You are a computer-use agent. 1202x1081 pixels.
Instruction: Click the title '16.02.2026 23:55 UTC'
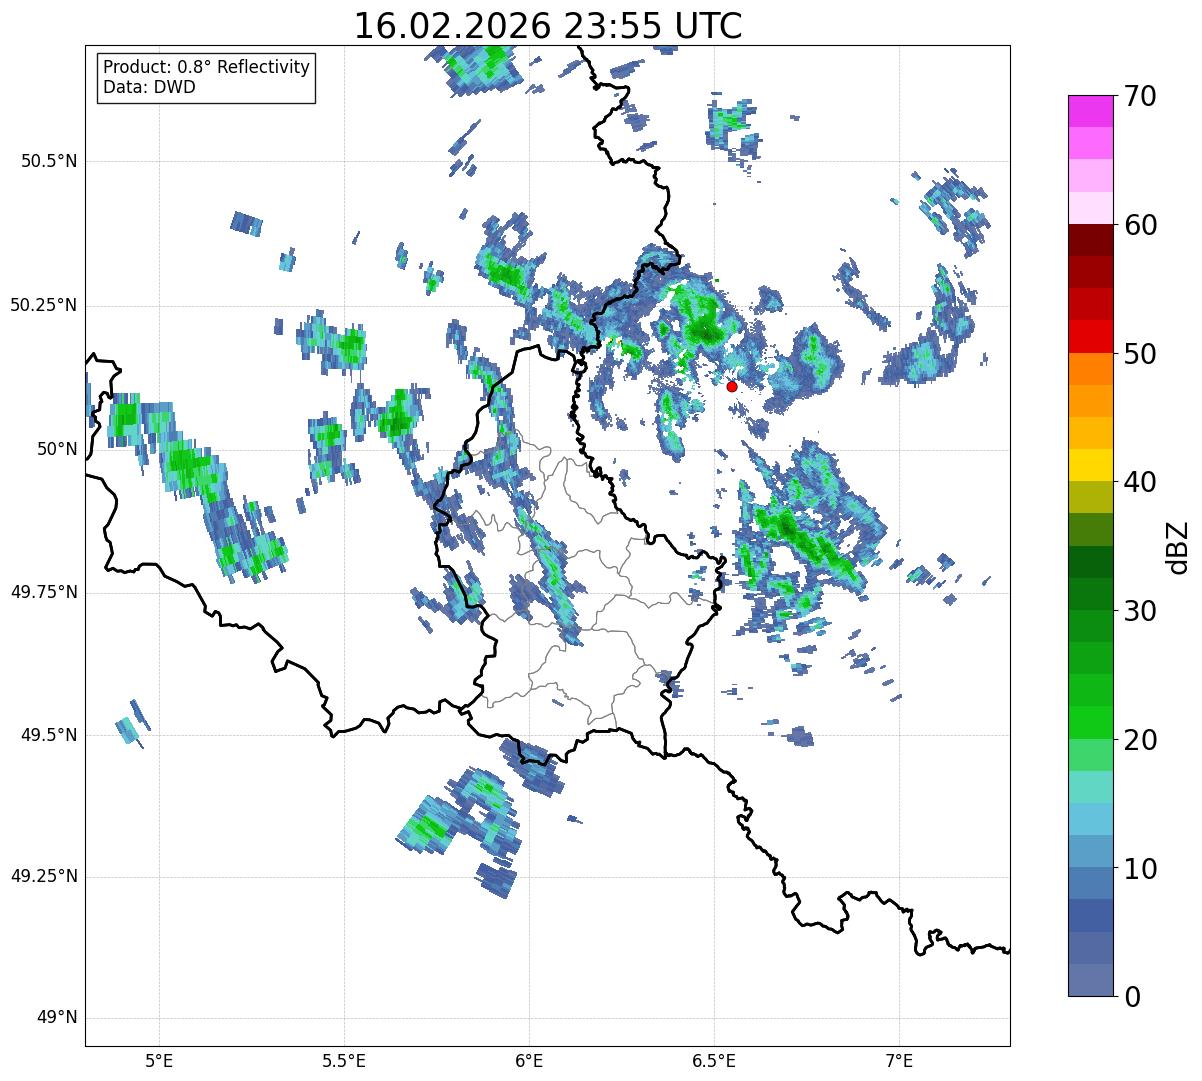[x=548, y=26]
